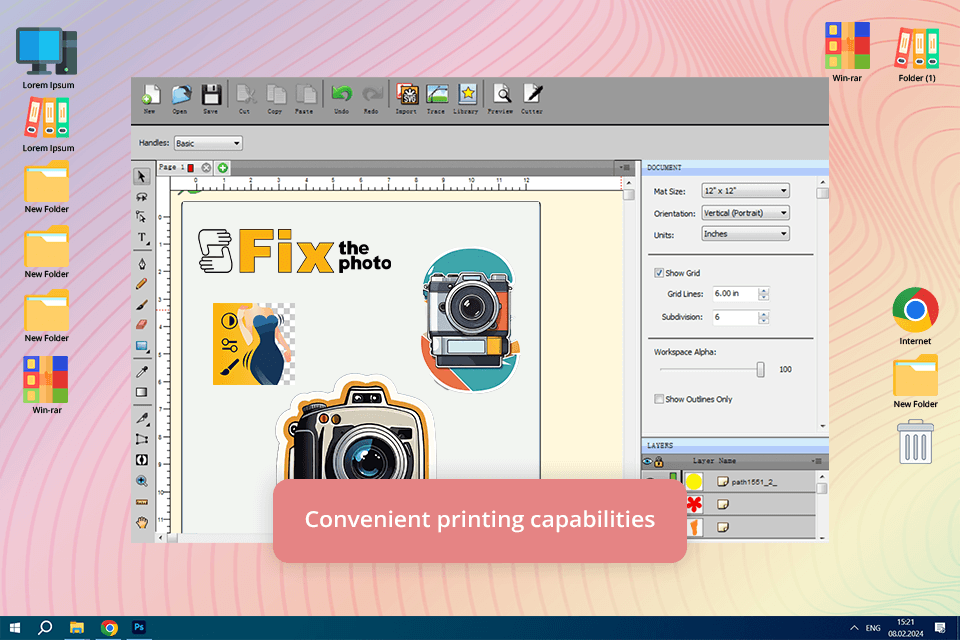This screenshot has height=640, width=960.
Task: Toggle all layers visibility eye icon
Action: coord(647,461)
